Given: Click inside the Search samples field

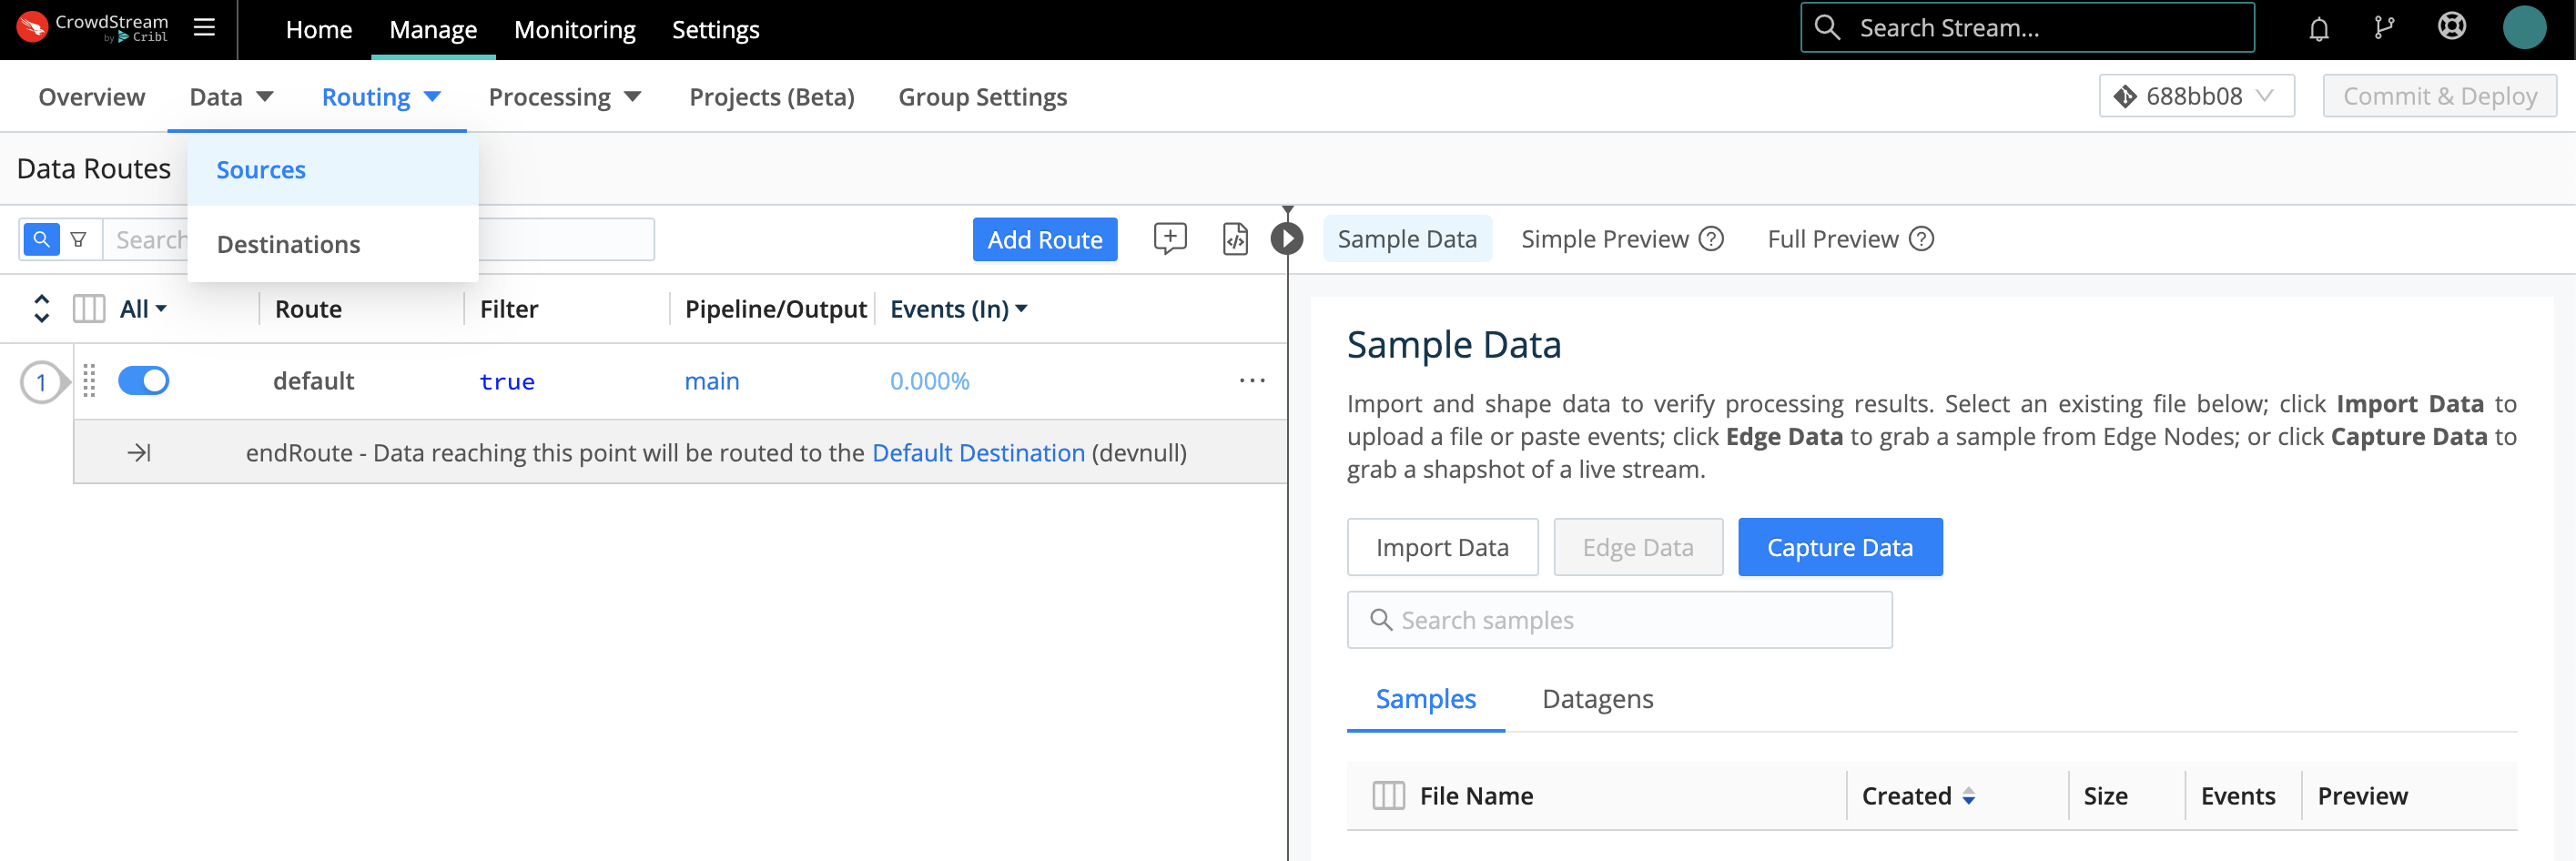Looking at the screenshot, I should 1620,619.
